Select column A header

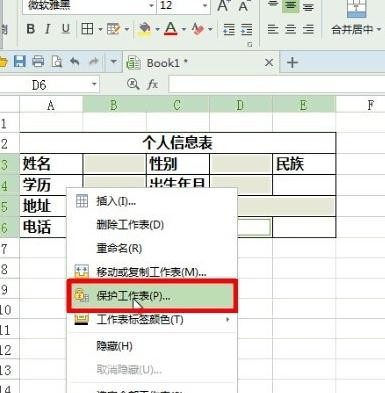click(x=51, y=105)
